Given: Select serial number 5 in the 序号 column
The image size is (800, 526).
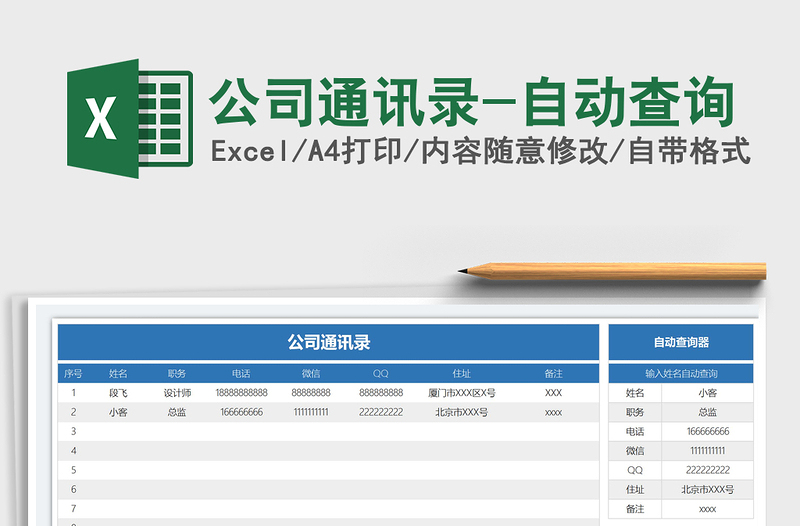Looking at the screenshot, I should pyautogui.click(x=73, y=470).
